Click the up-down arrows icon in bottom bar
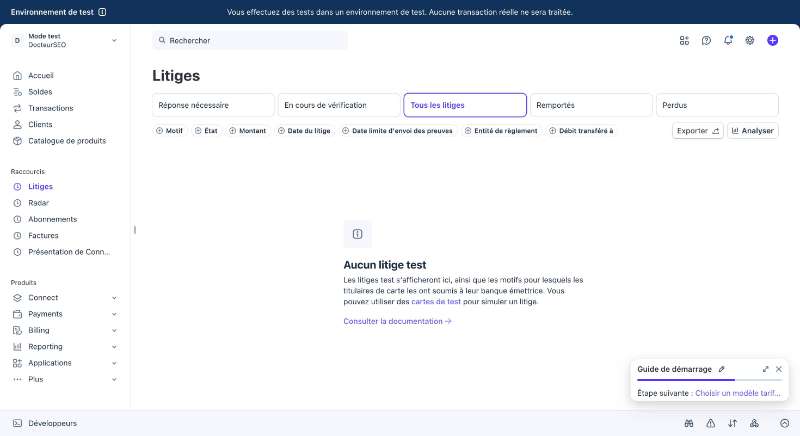 coord(733,423)
